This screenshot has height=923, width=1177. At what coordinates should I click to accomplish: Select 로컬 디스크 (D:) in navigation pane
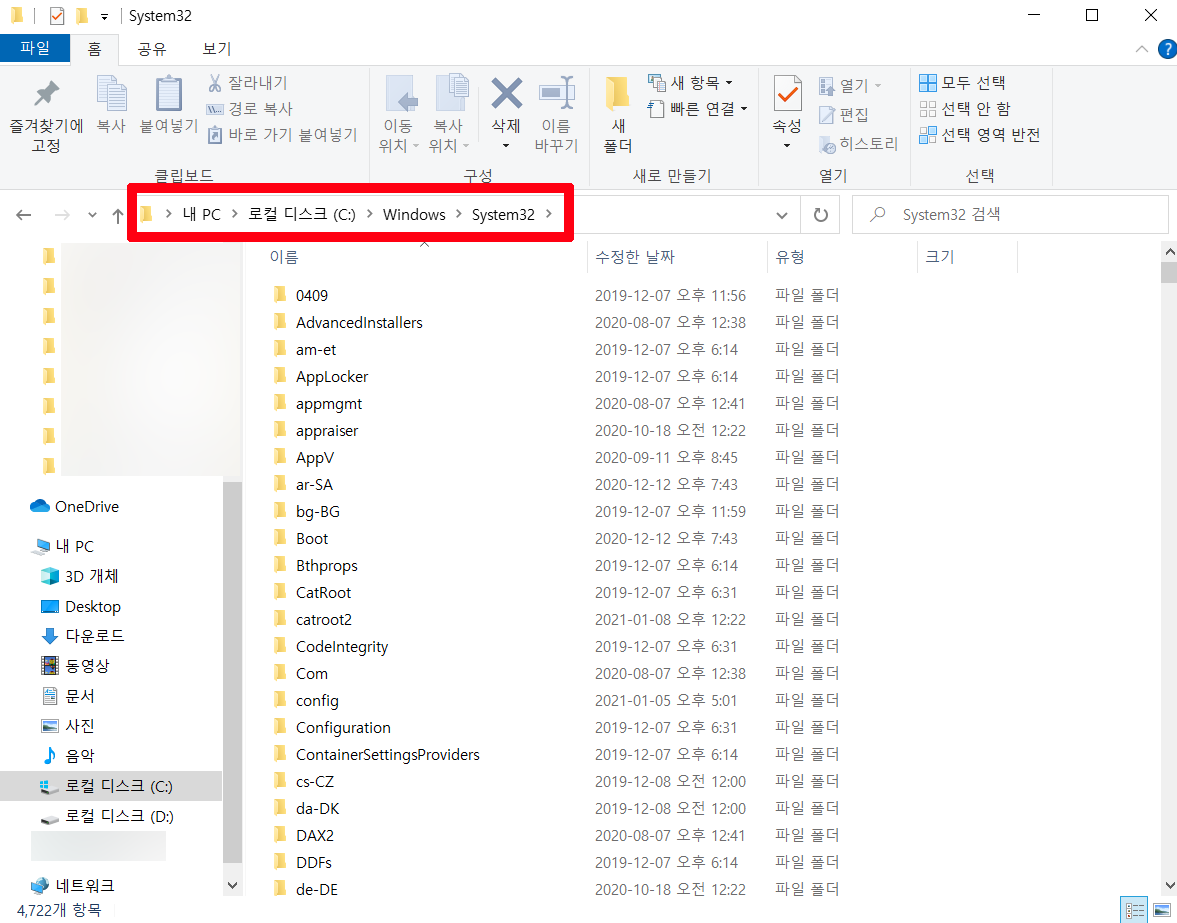tap(107, 816)
